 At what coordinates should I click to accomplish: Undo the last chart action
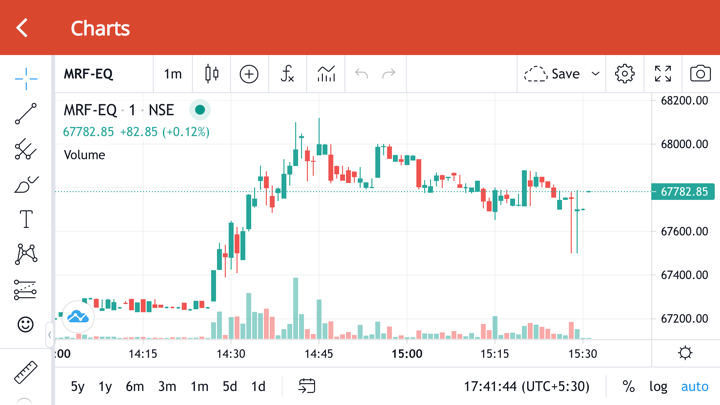coord(361,74)
